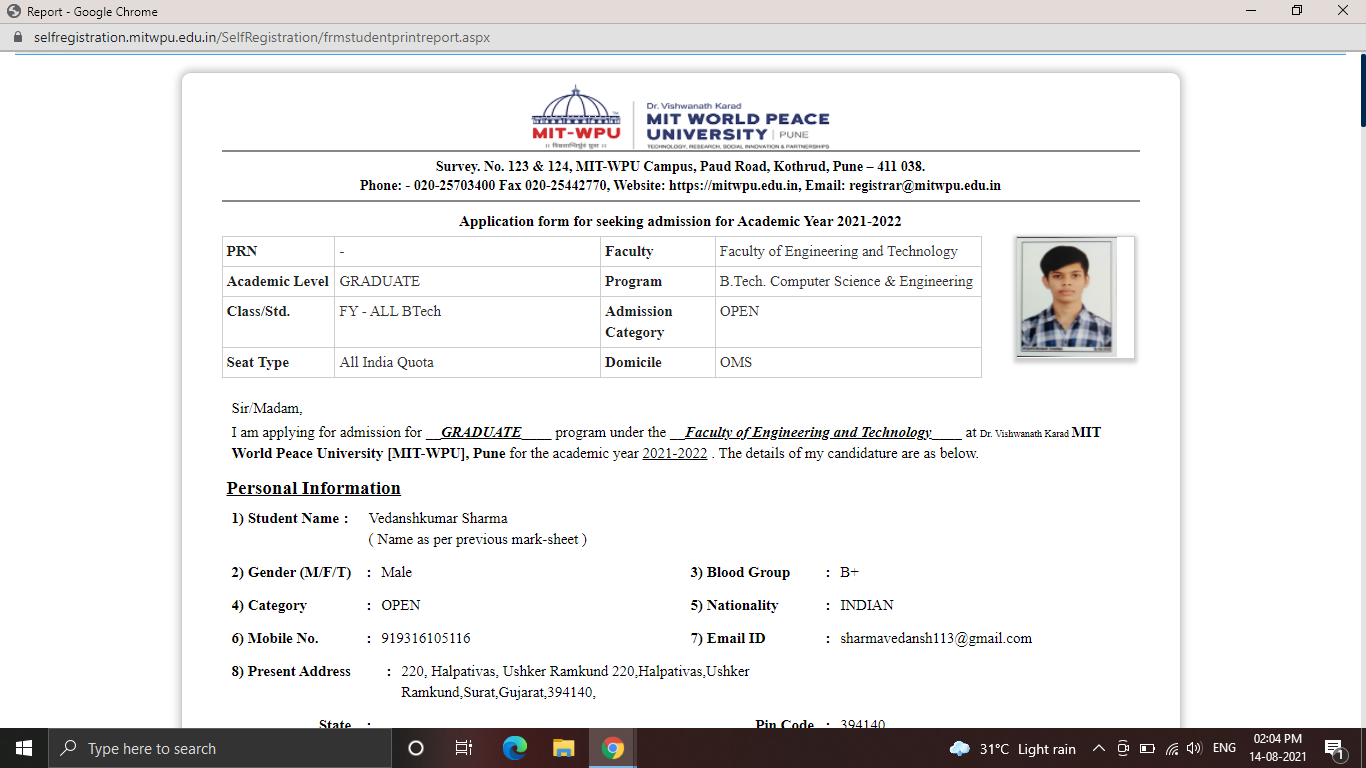Open the Cortana circle icon
The image size is (1366, 768).
[x=416, y=748]
